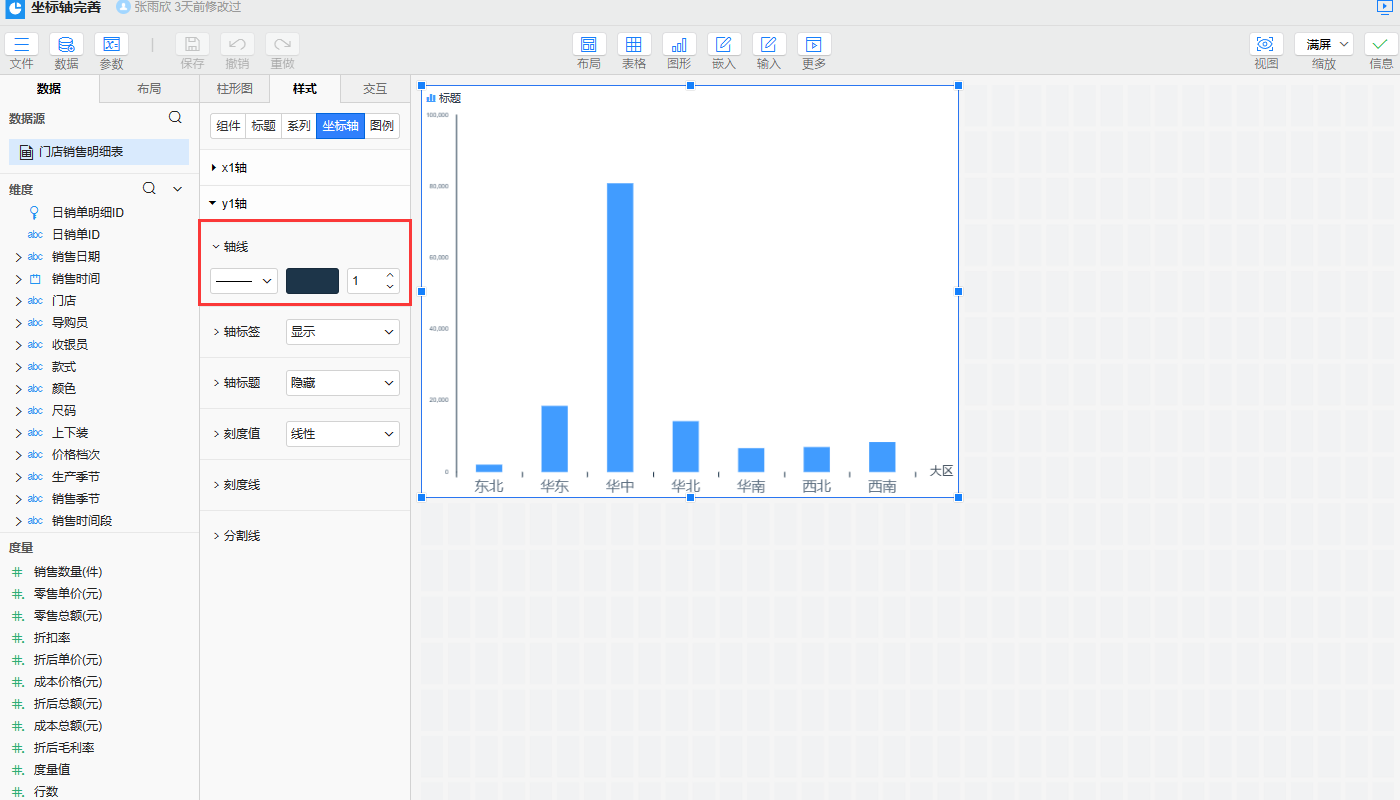Expand the x1轴 section
Screen dimensions: 1400x800
coord(214,168)
